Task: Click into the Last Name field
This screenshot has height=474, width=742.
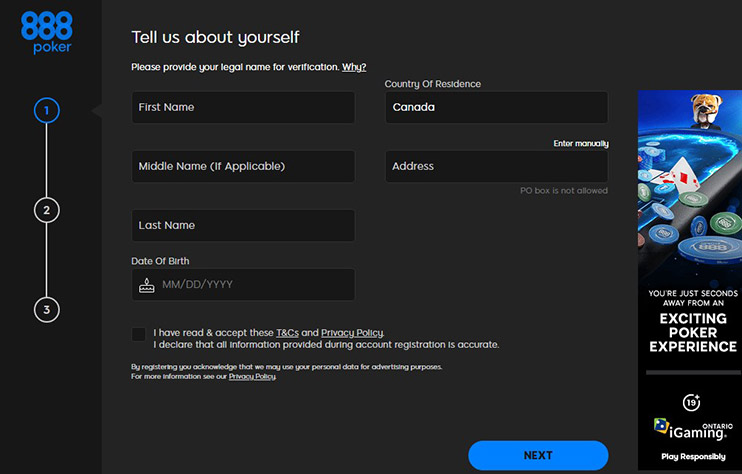Action: tap(243, 225)
